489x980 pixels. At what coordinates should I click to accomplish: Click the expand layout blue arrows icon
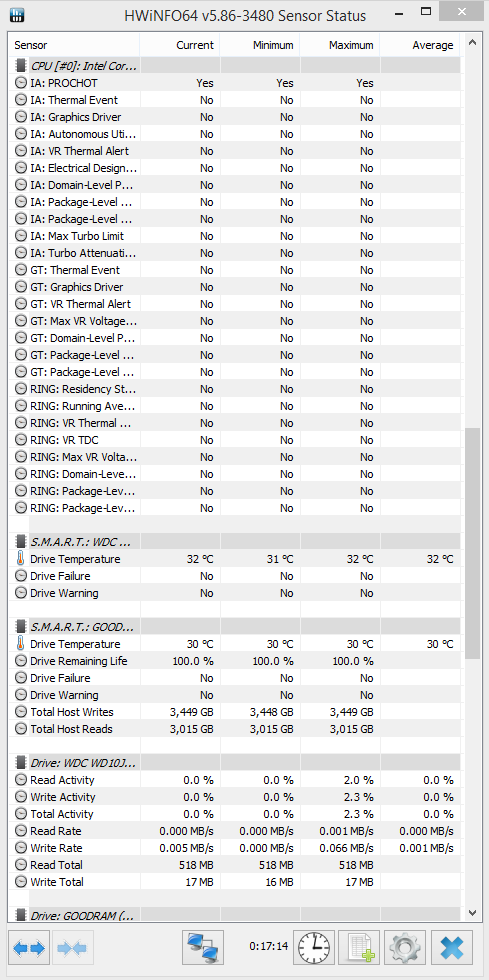[29, 947]
